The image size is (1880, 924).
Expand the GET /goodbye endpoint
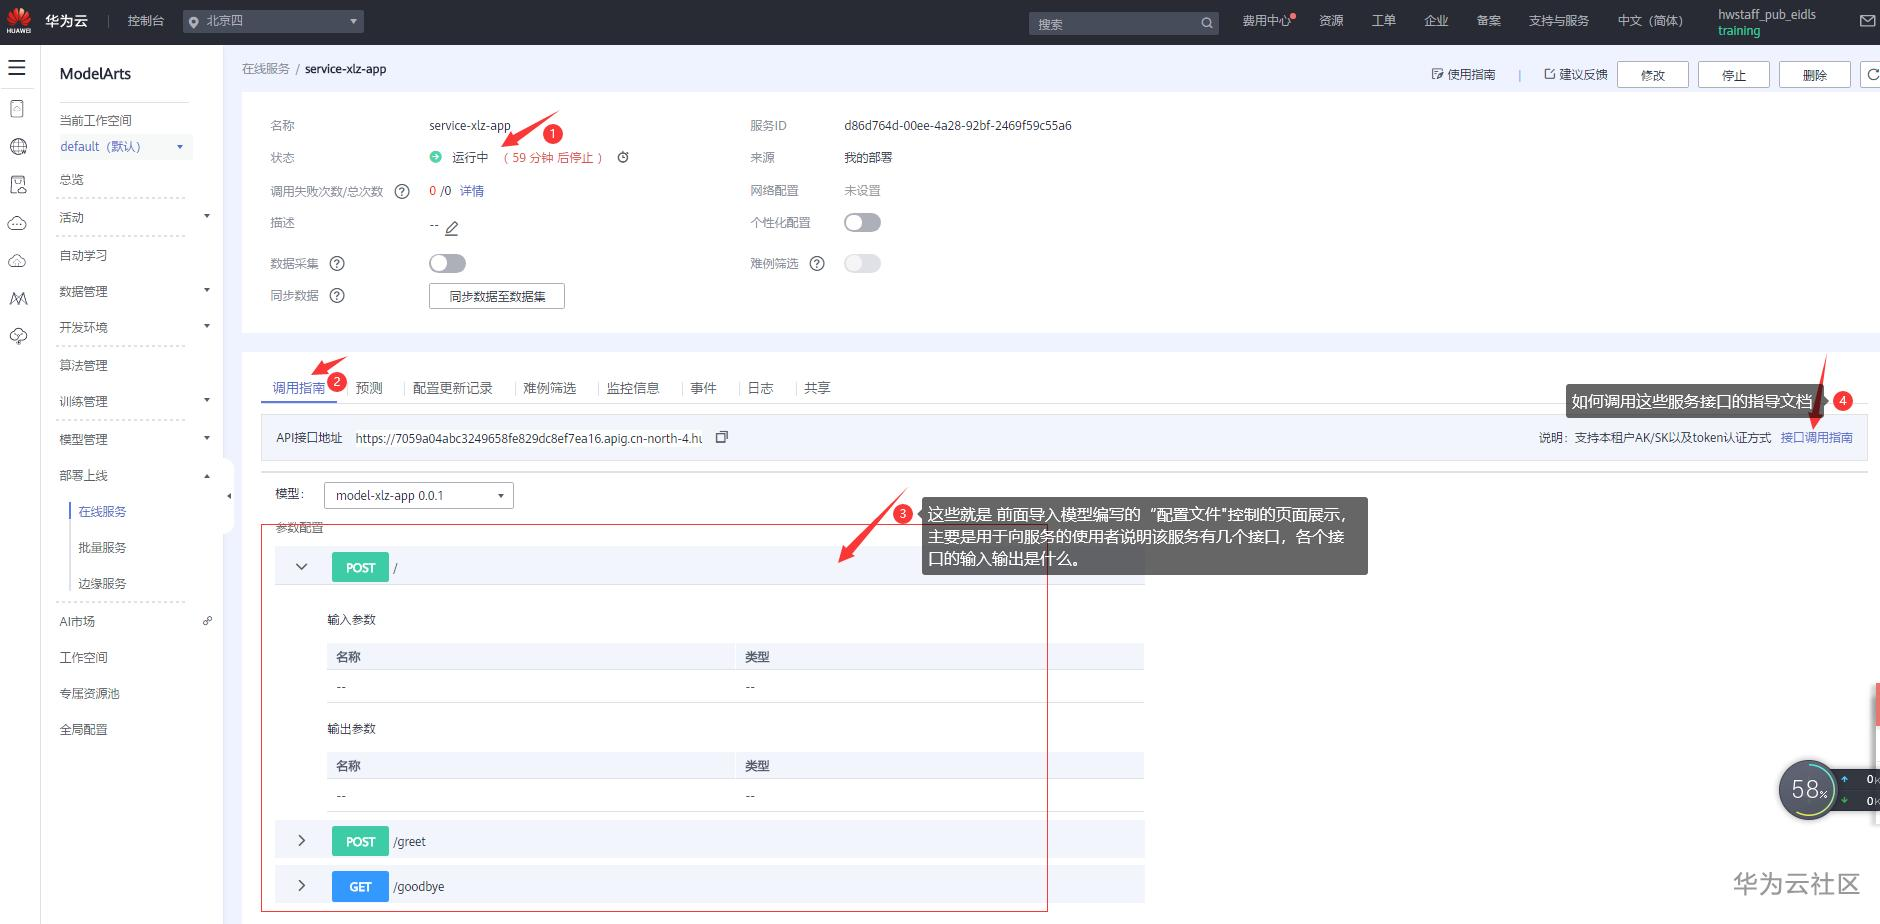coord(301,886)
